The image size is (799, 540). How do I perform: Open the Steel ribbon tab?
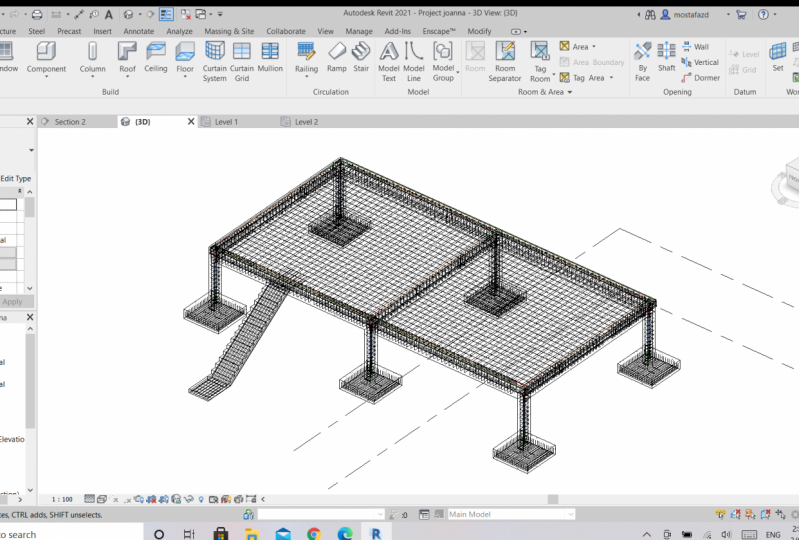point(37,31)
